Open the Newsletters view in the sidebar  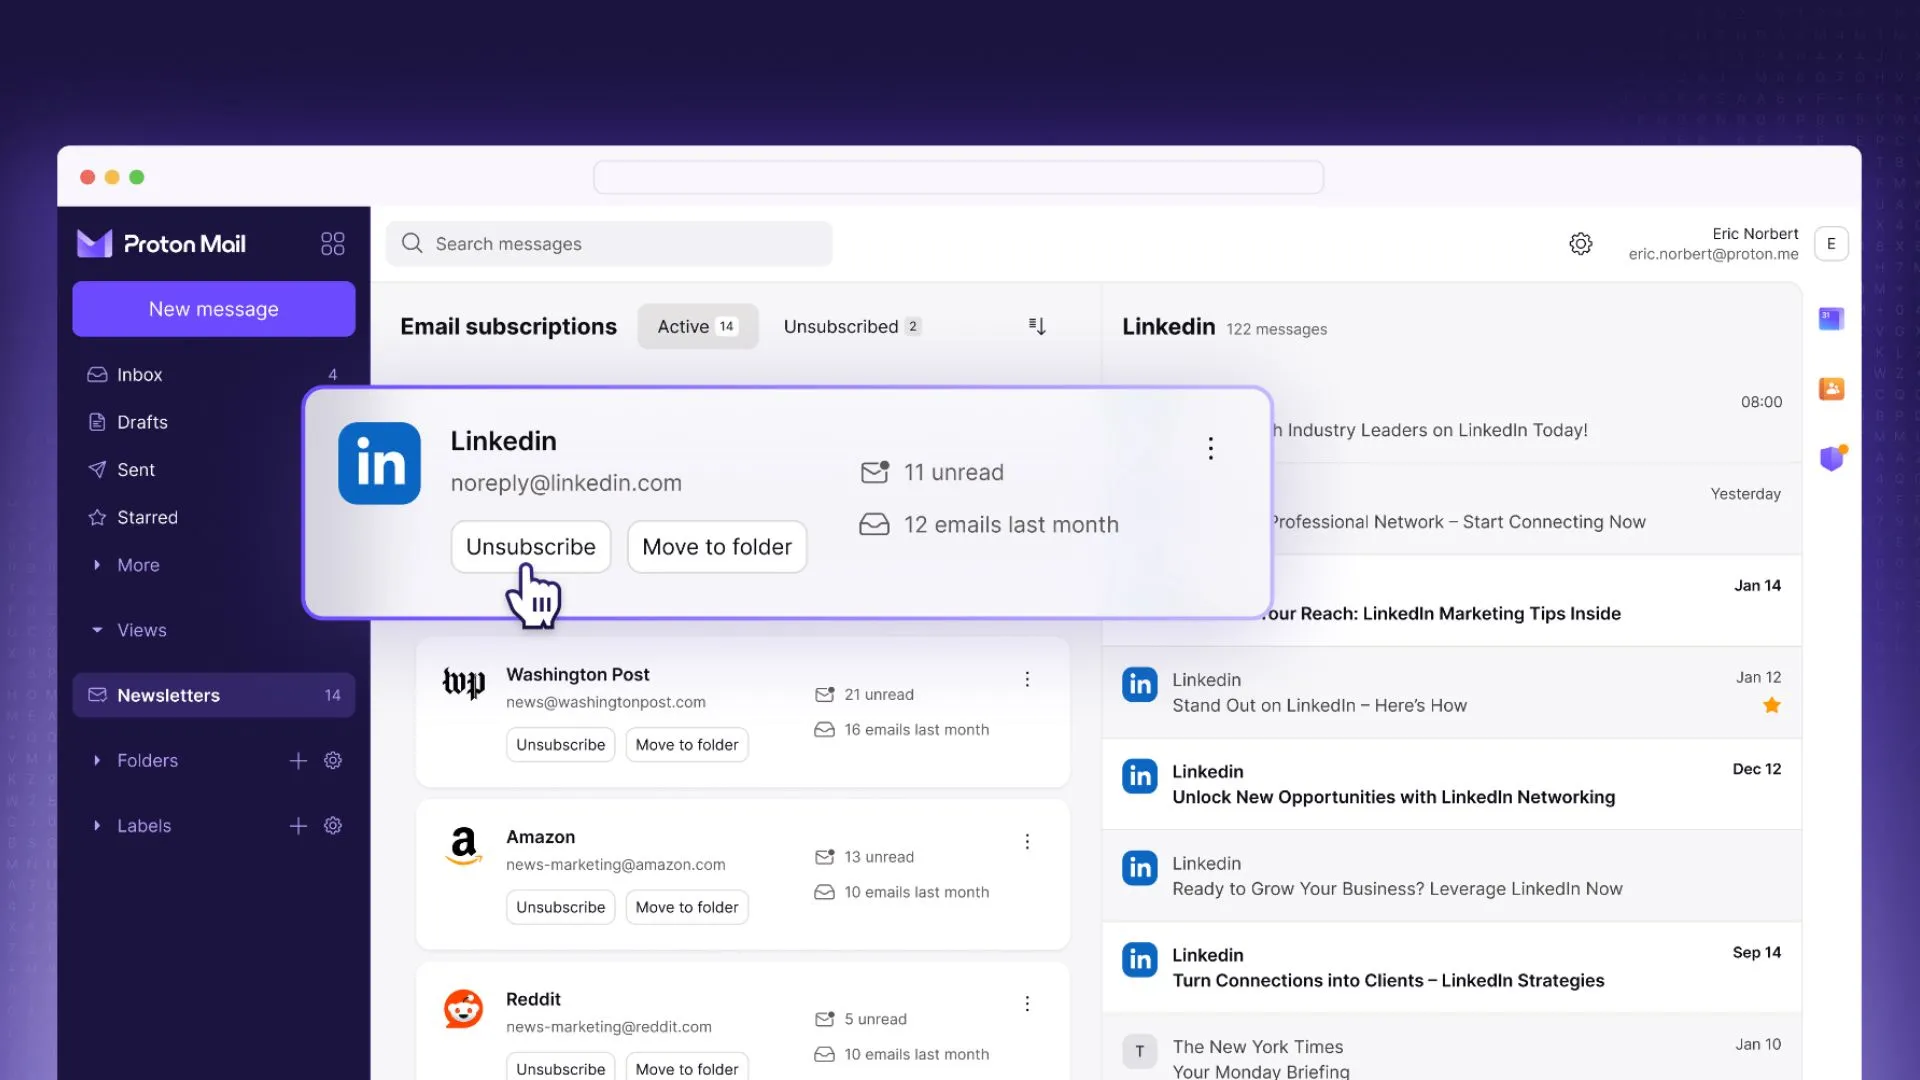point(168,695)
